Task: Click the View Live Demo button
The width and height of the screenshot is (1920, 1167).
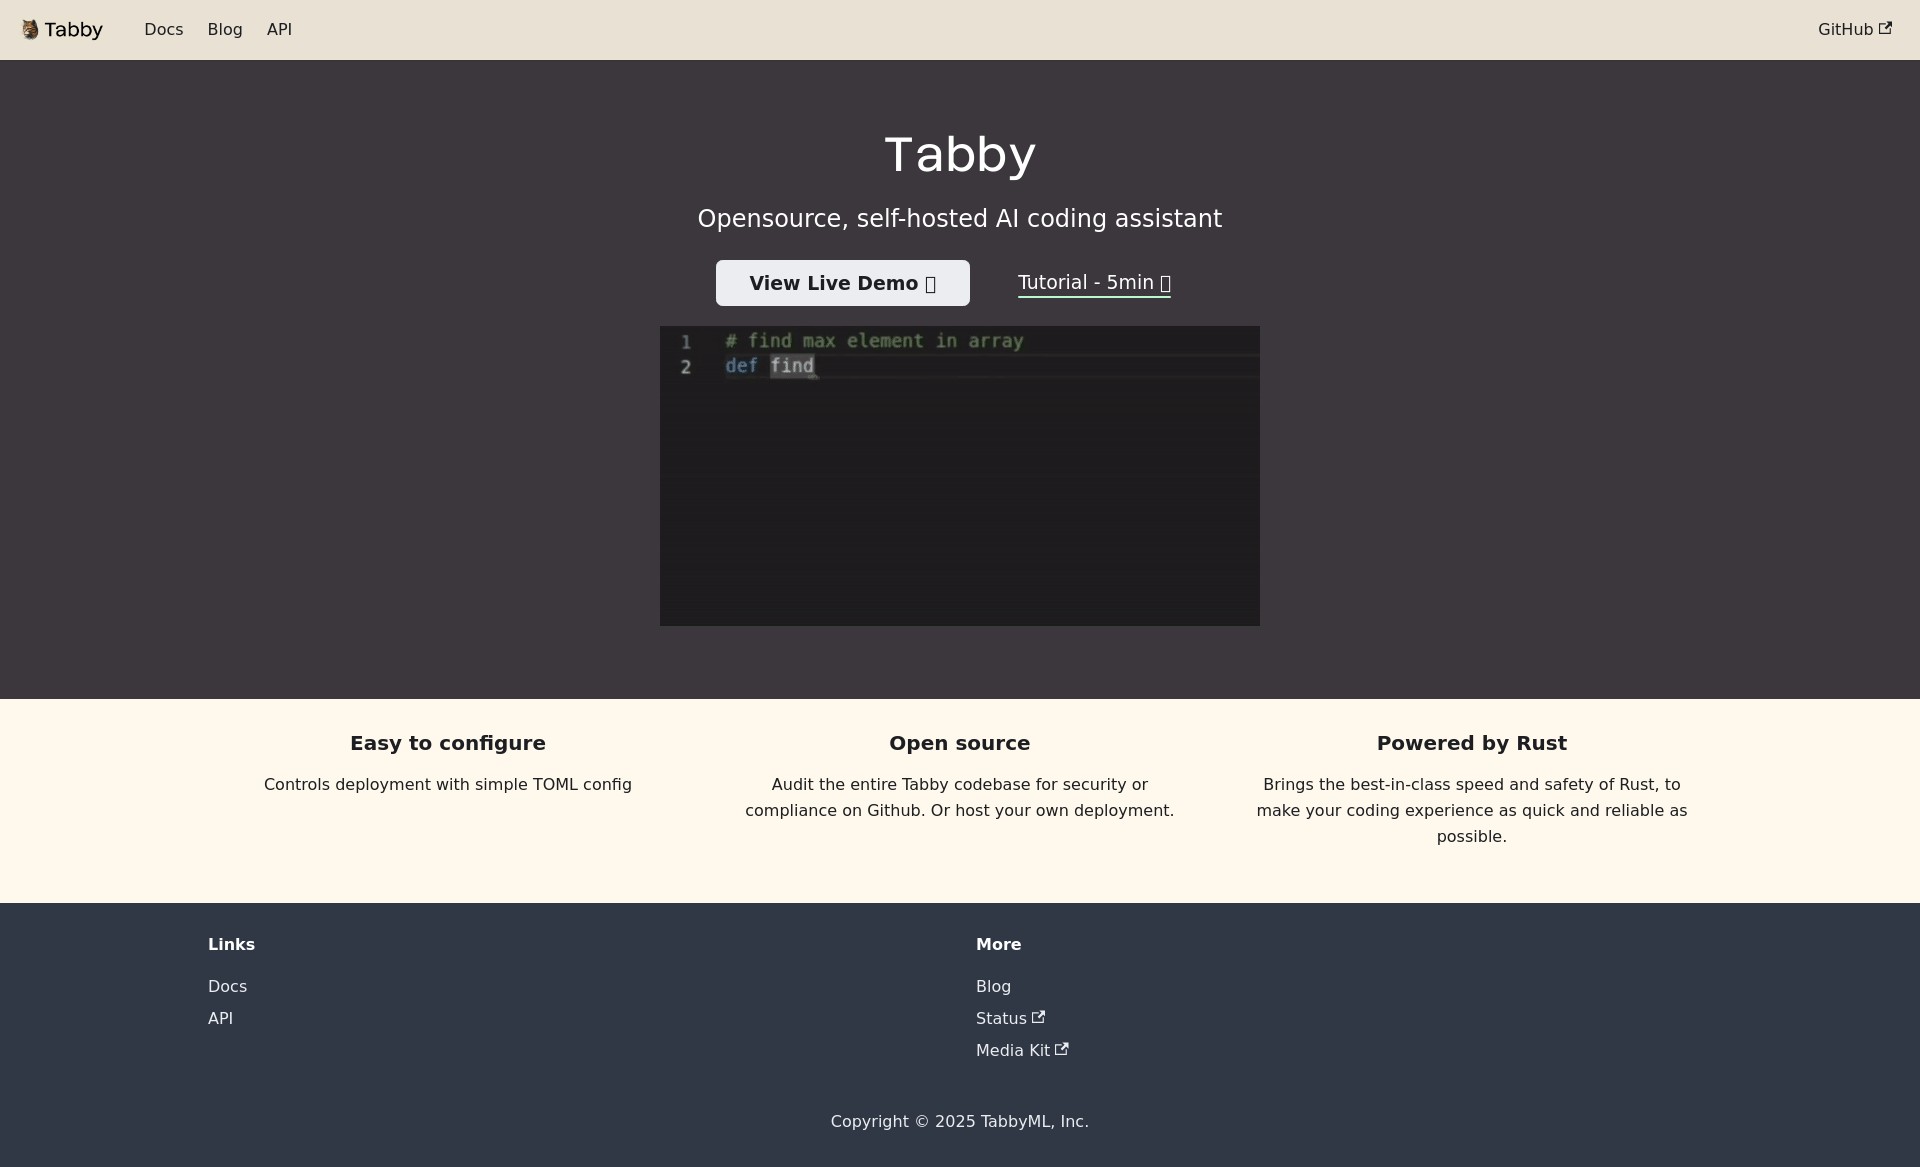Action: [842, 283]
